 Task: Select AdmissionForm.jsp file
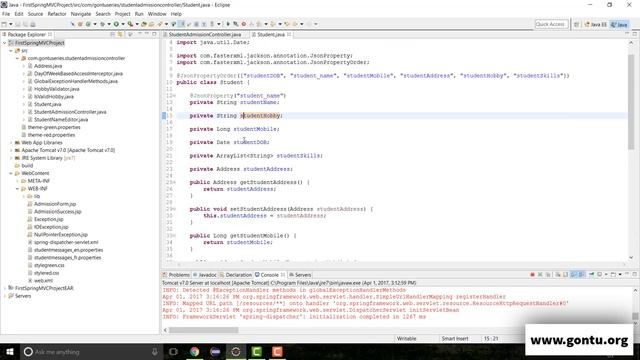(x=51, y=204)
